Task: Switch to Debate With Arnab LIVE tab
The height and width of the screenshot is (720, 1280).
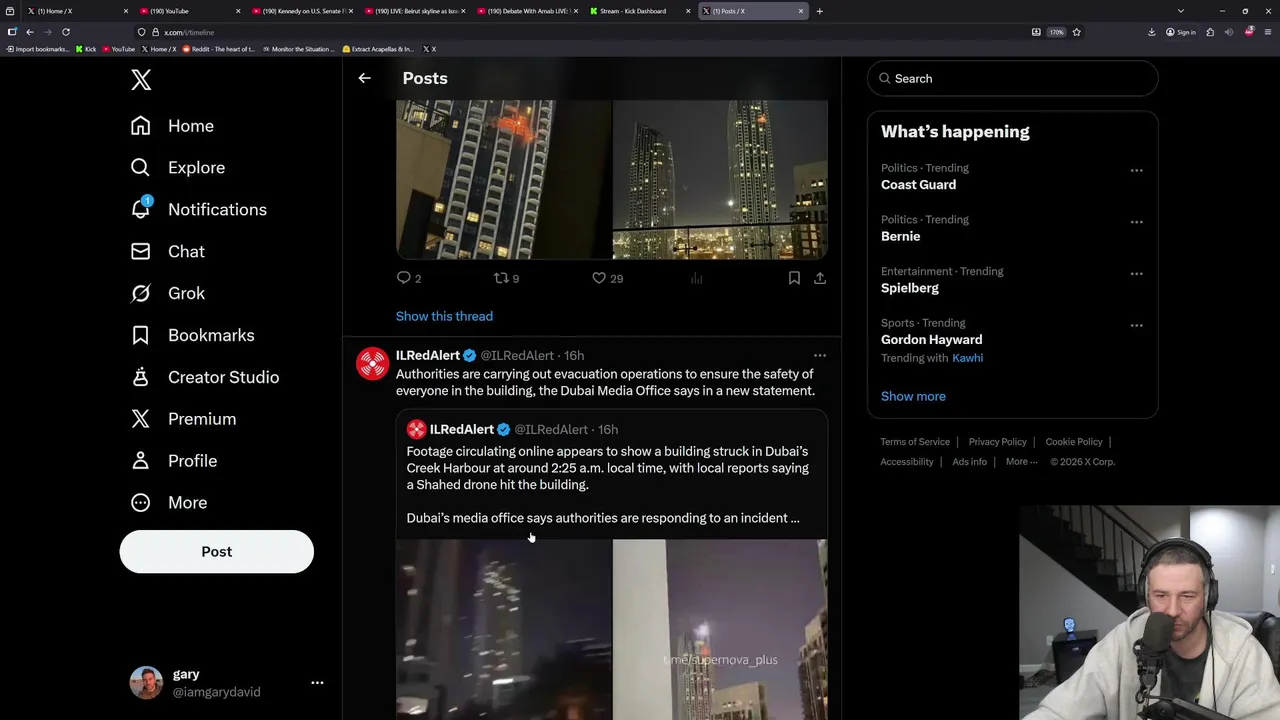Action: pos(528,11)
